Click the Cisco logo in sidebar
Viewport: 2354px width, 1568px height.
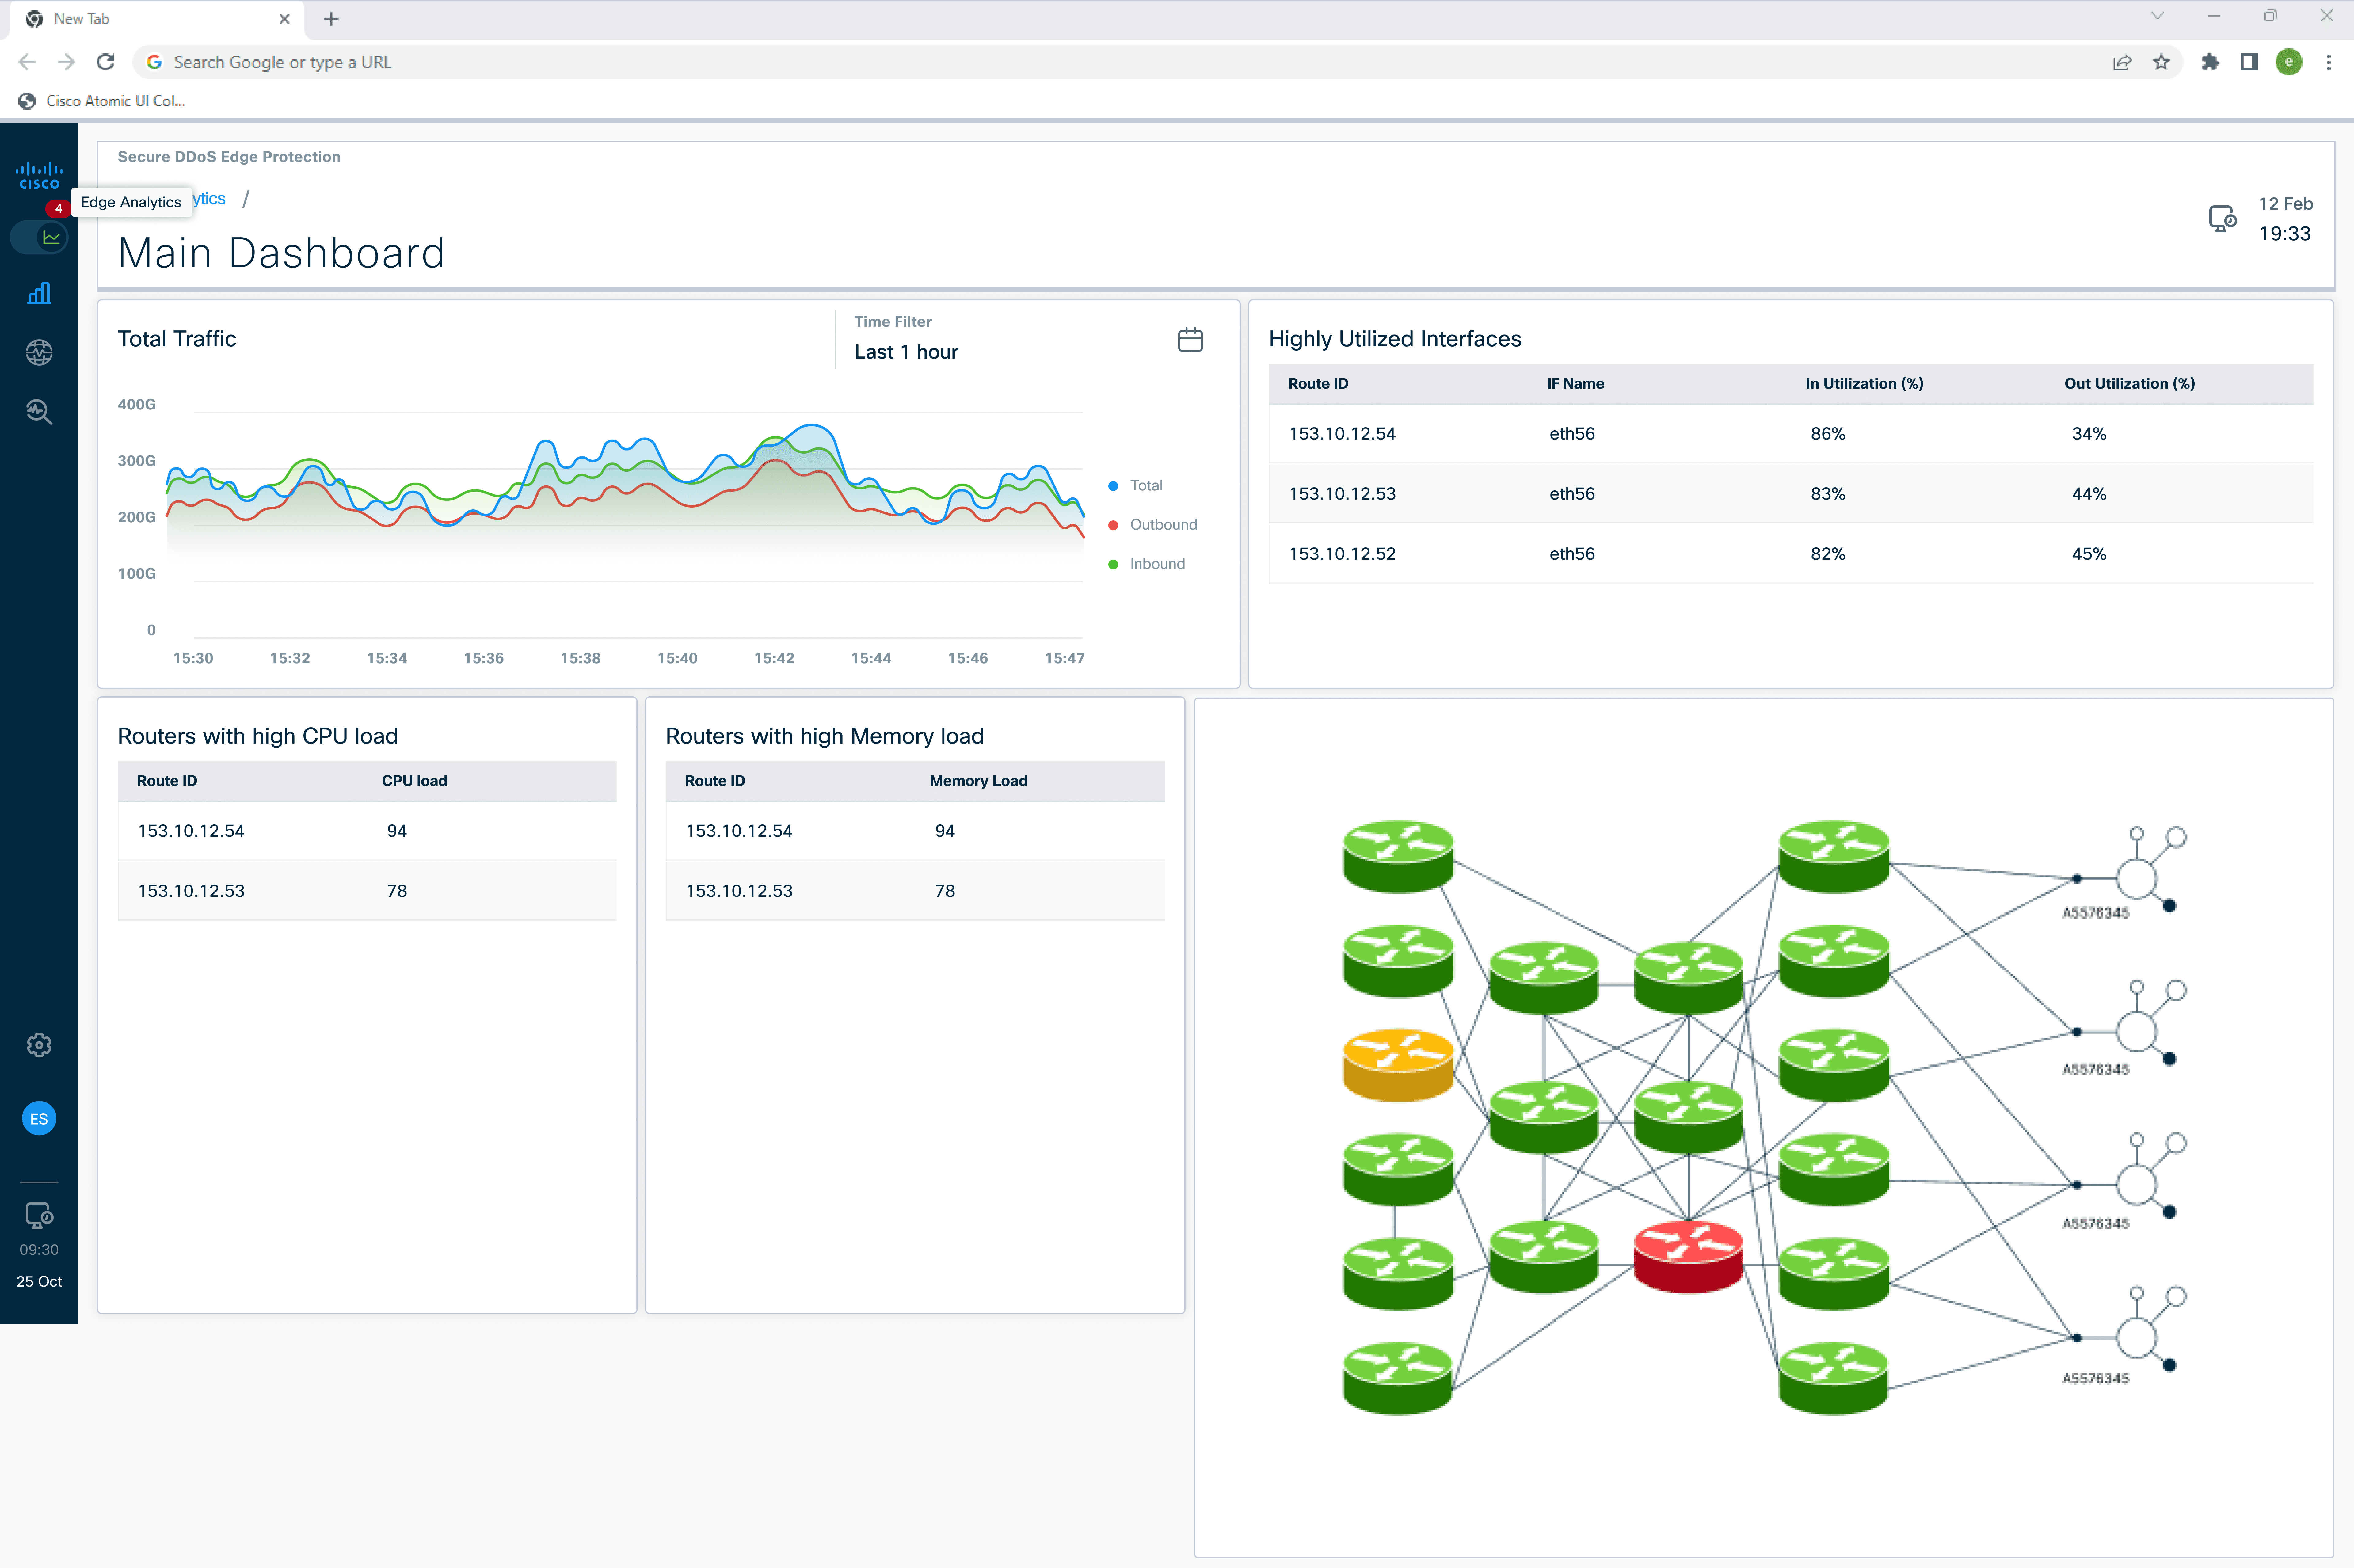coord(39,175)
